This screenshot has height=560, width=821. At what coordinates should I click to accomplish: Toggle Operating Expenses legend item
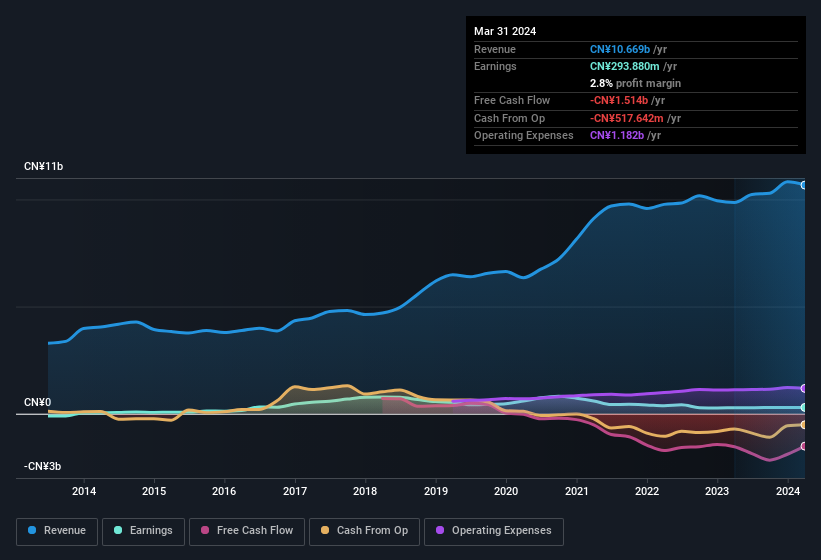(x=494, y=531)
